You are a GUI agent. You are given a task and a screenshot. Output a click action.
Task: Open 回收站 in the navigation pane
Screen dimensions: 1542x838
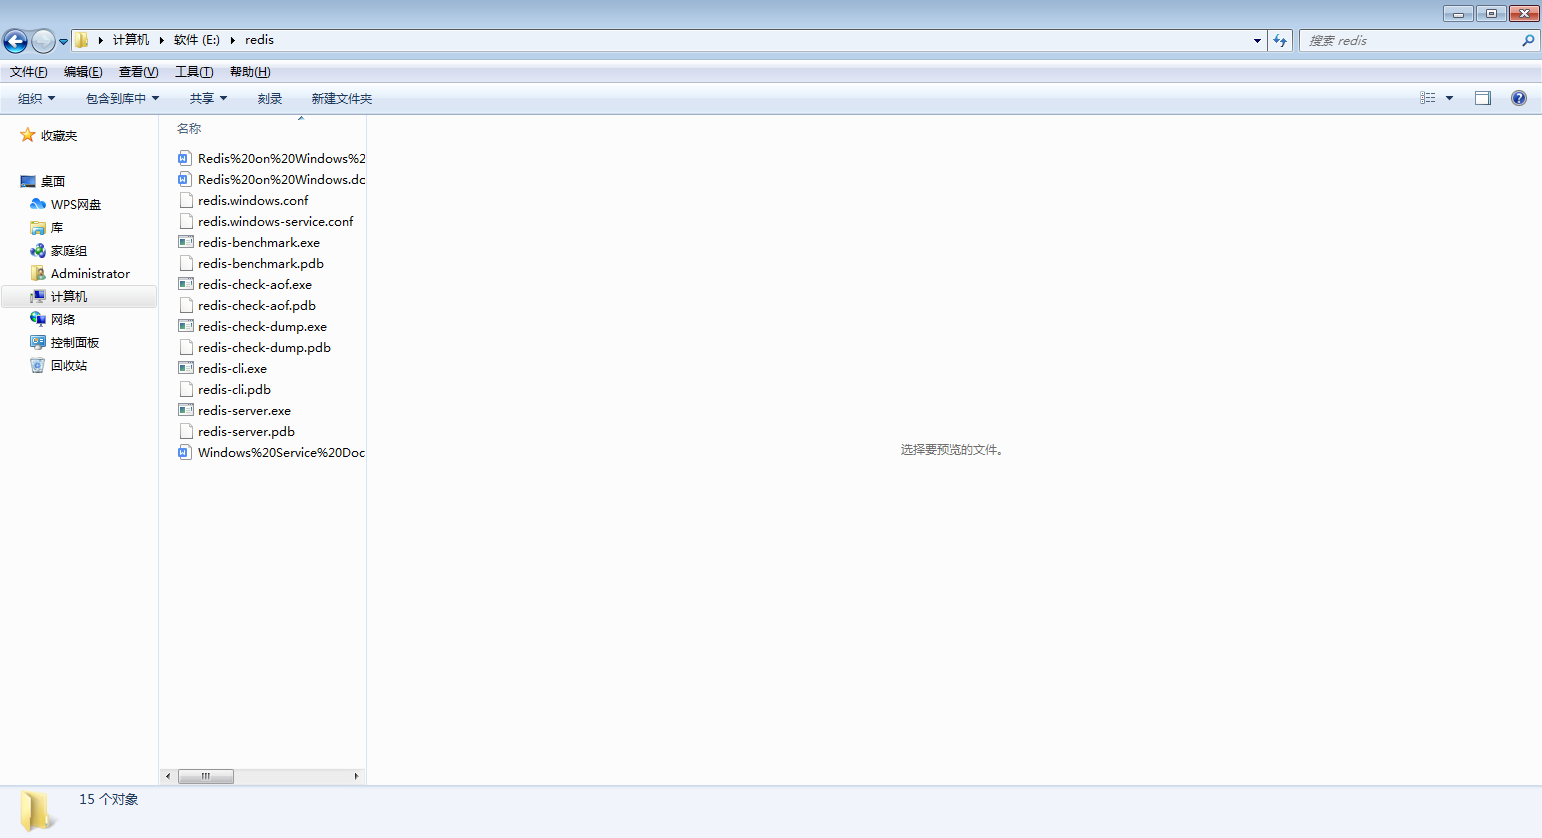tap(59, 365)
